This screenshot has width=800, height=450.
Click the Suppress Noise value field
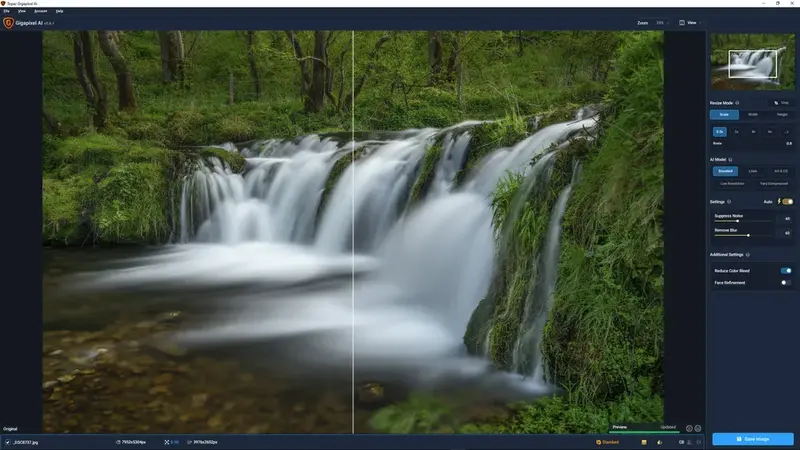pos(786,219)
